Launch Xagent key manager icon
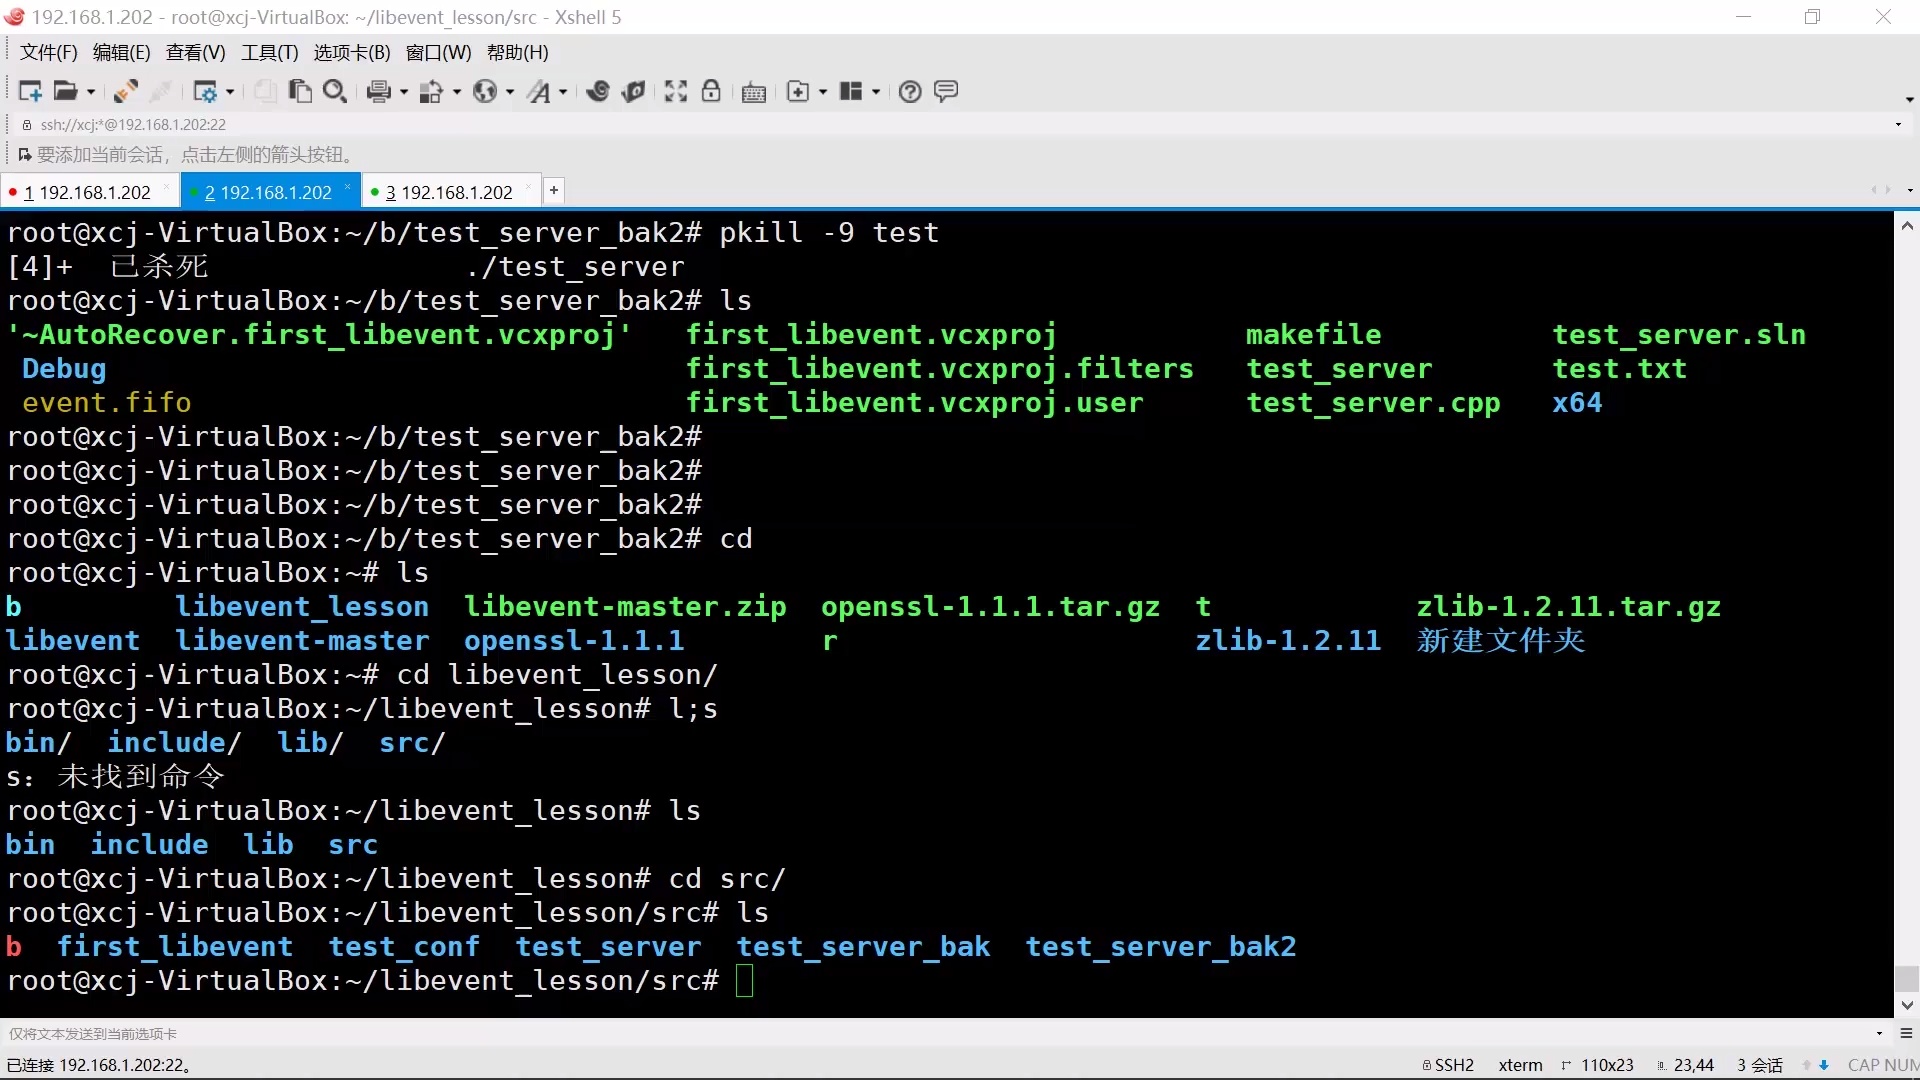The height and width of the screenshot is (1080, 1920). tap(634, 92)
